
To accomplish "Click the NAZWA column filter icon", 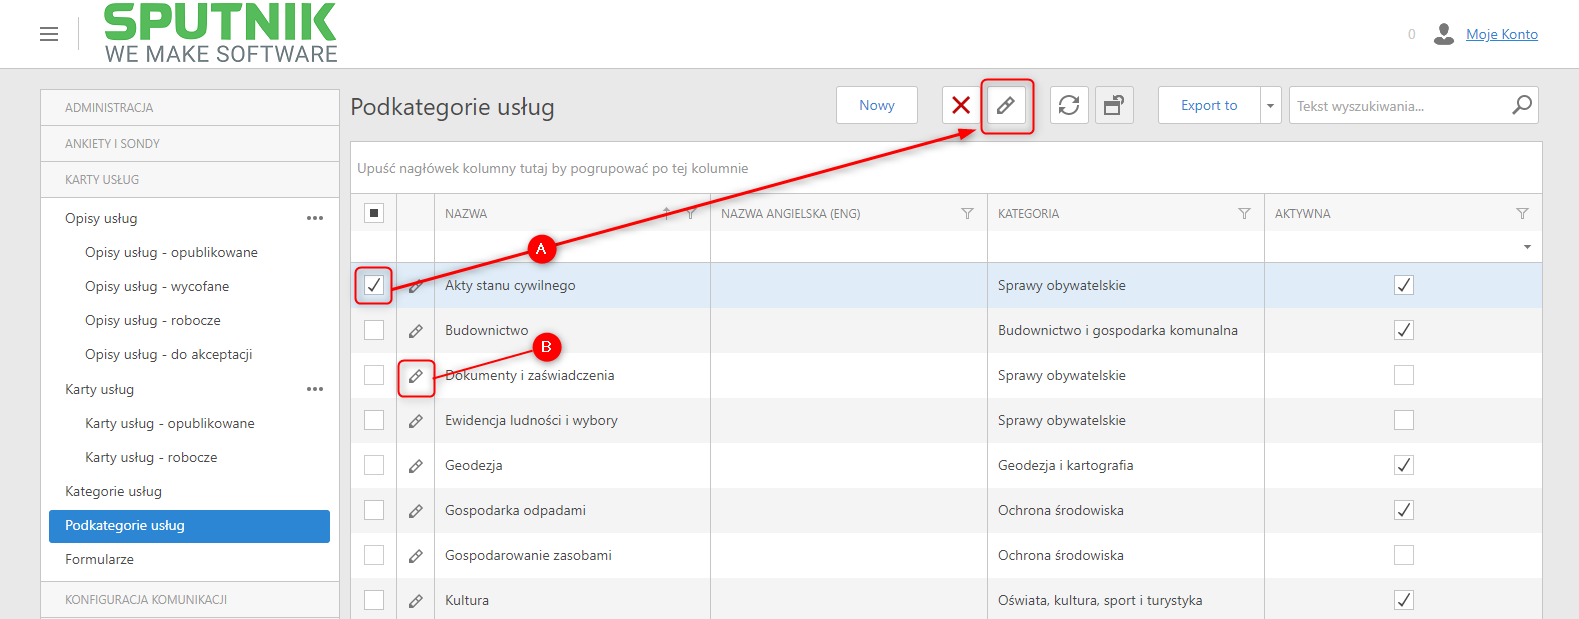I will pos(691,214).
